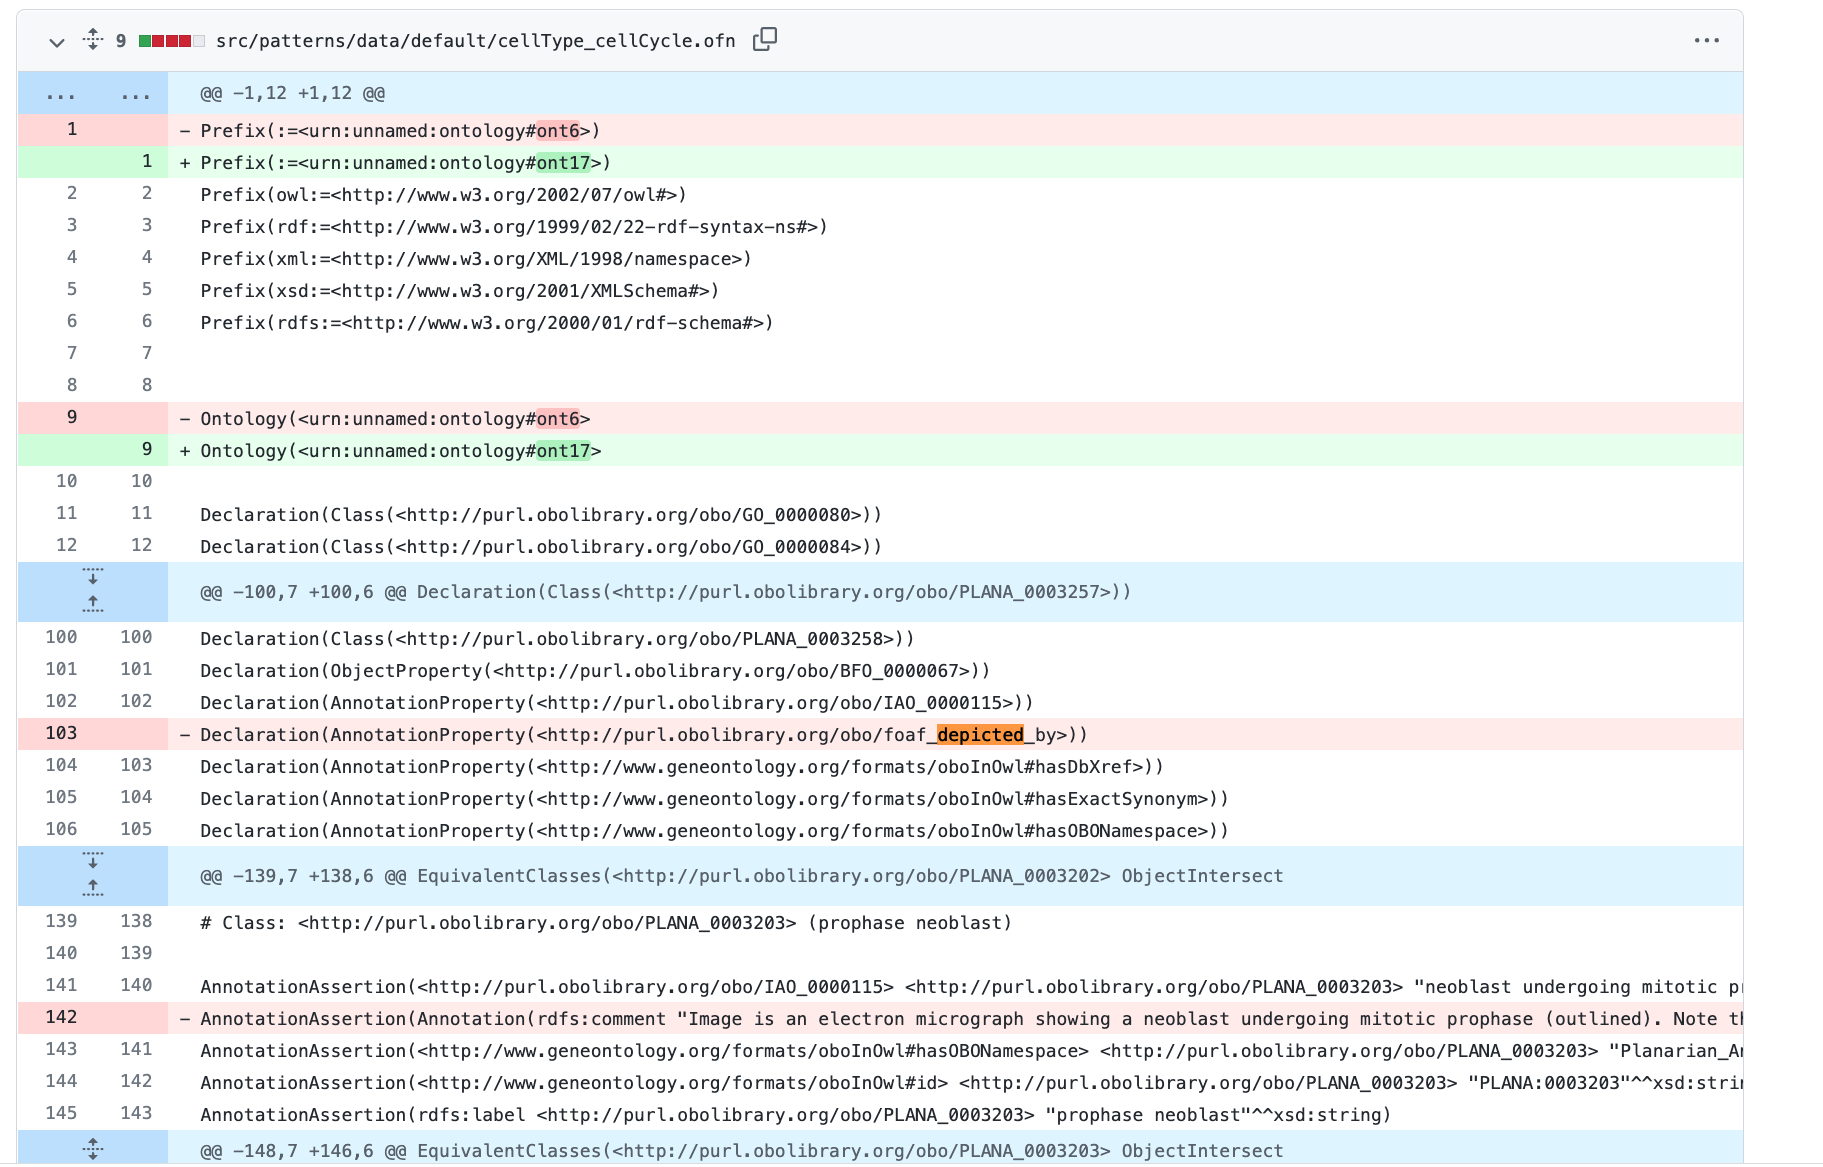
Task: Click file path src/patterns/data/default/cellType_cellCycle.ofn
Action: [x=476, y=41]
